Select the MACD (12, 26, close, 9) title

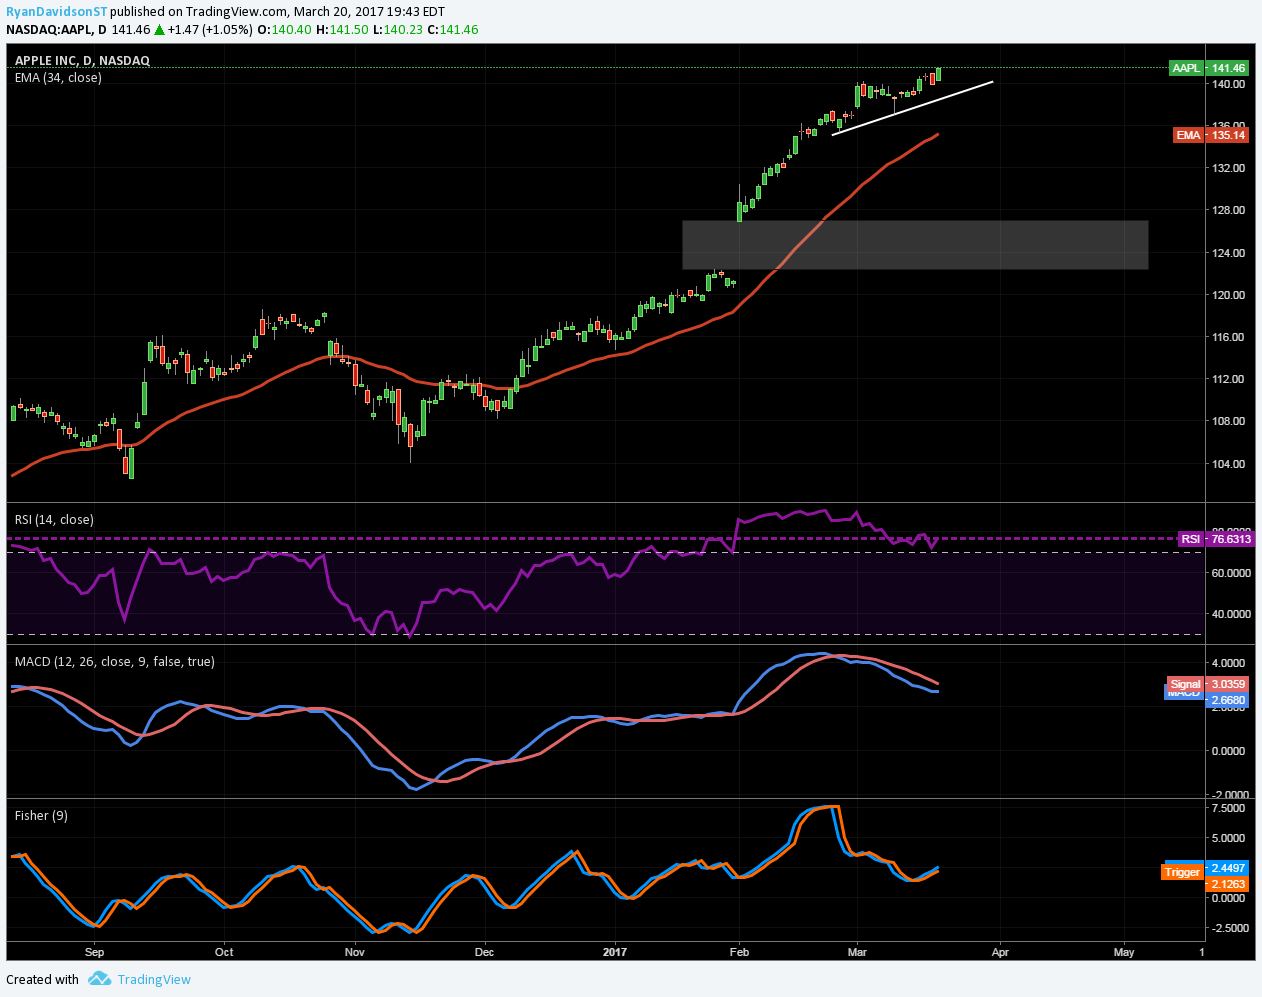[114, 661]
